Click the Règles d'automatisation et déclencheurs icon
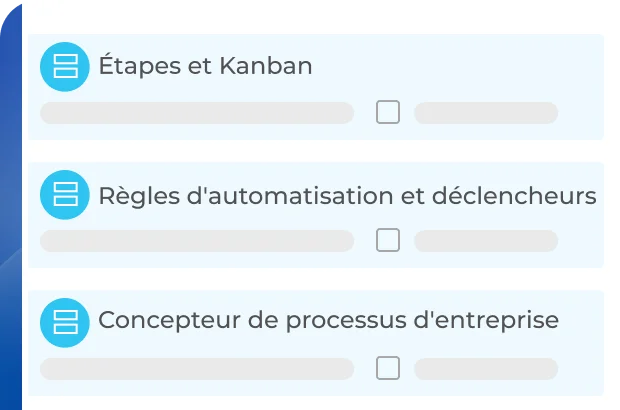 (65, 195)
